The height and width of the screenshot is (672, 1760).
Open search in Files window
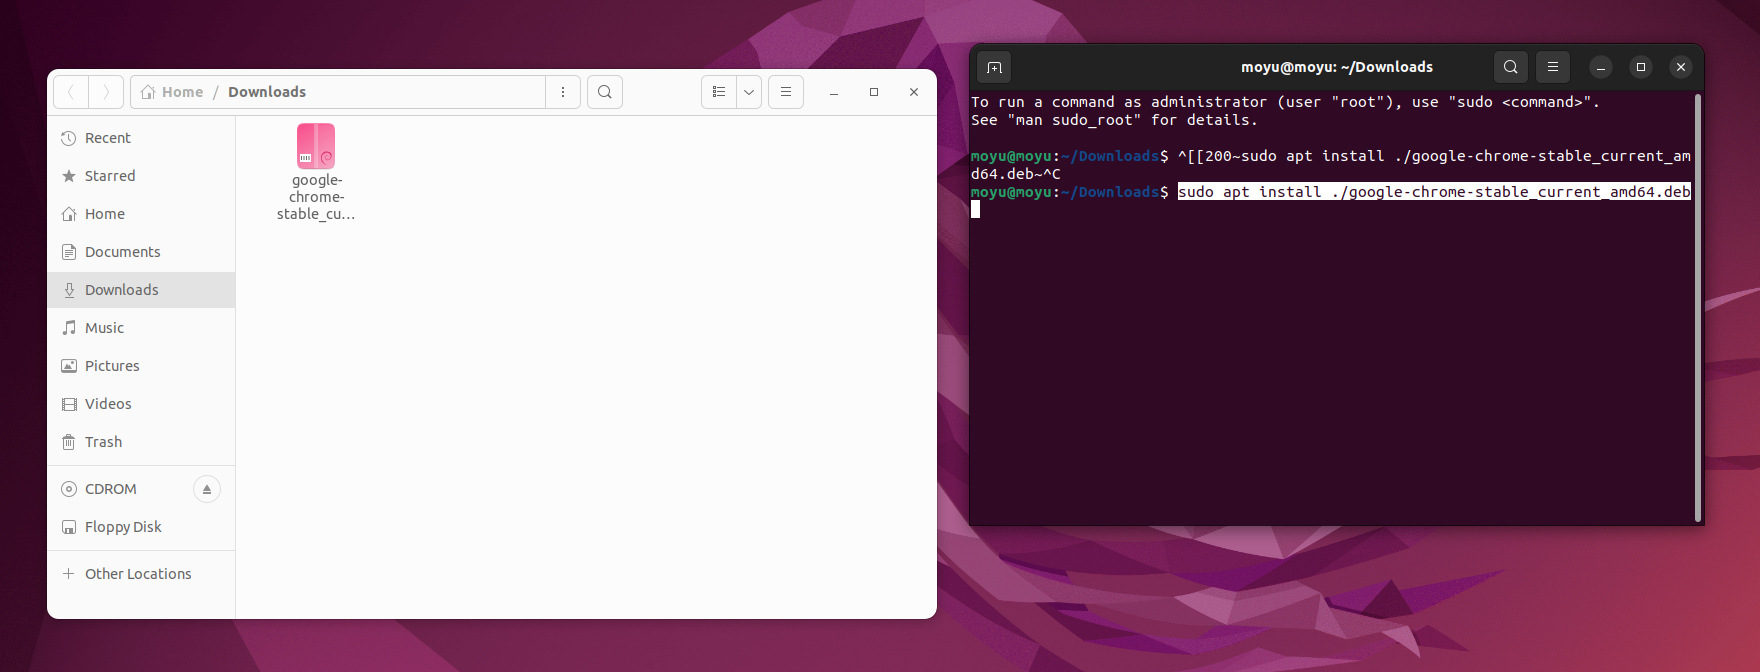coord(605,92)
